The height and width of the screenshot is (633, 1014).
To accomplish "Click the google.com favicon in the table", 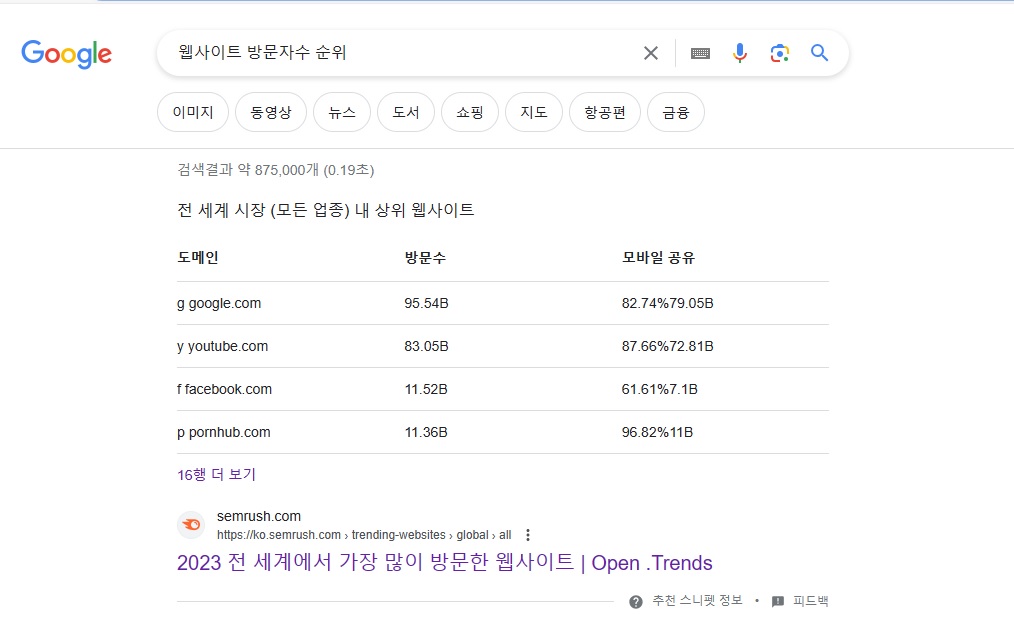I will tap(180, 303).
